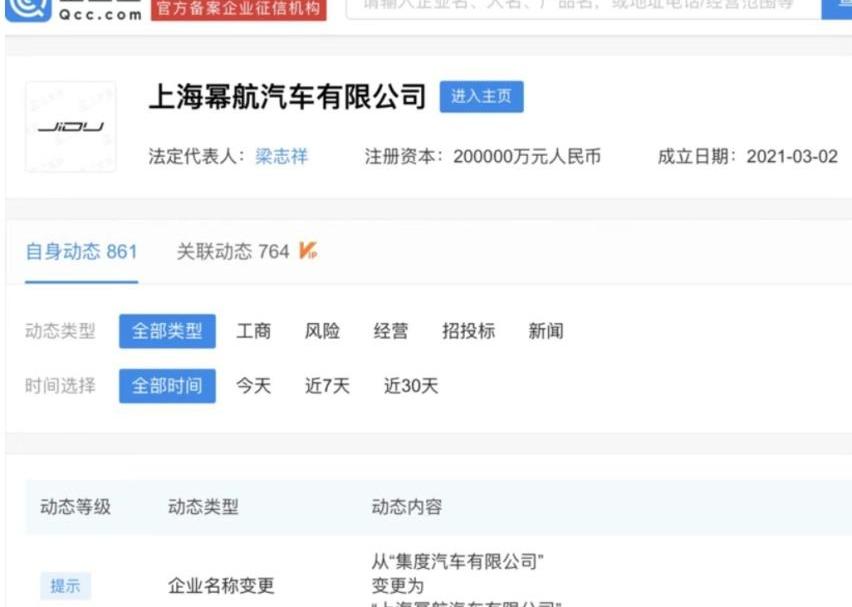Switch to 自身动态 861 tab
Image resolution: width=852 pixels, height=607 pixels.
tap(81, 252)
